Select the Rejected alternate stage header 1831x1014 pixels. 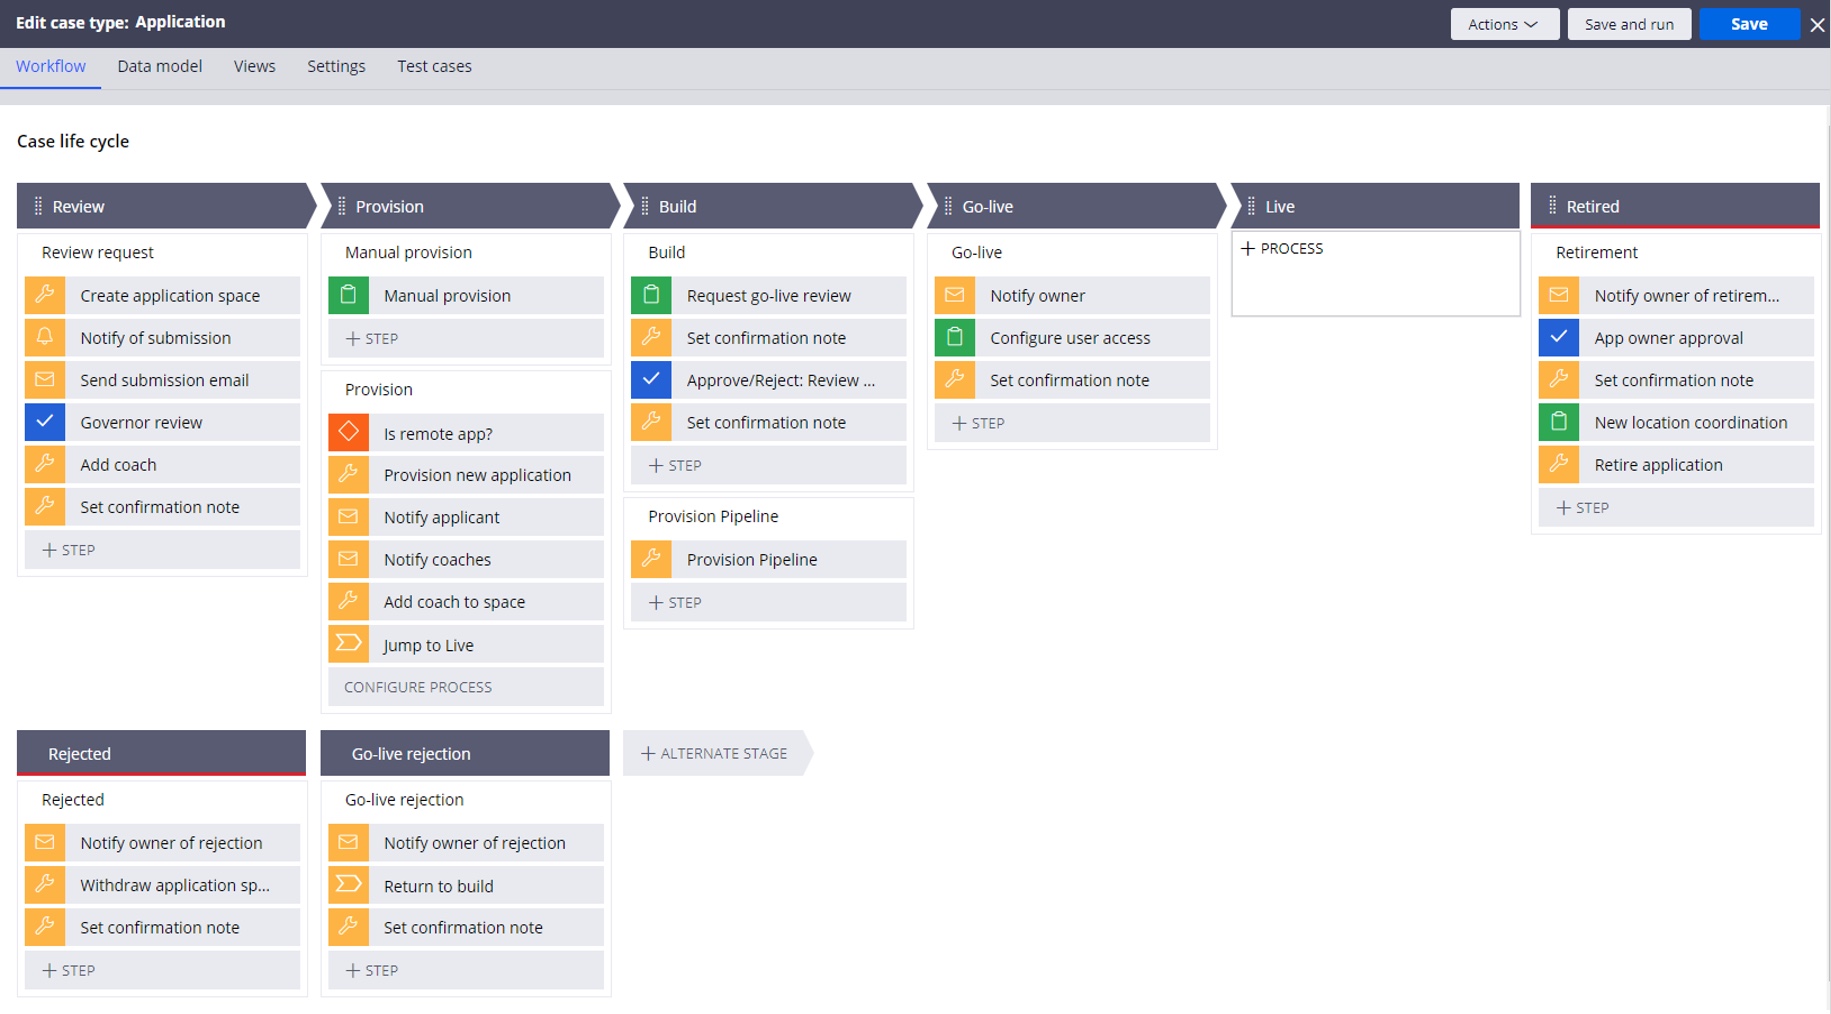tap(161, 753)
